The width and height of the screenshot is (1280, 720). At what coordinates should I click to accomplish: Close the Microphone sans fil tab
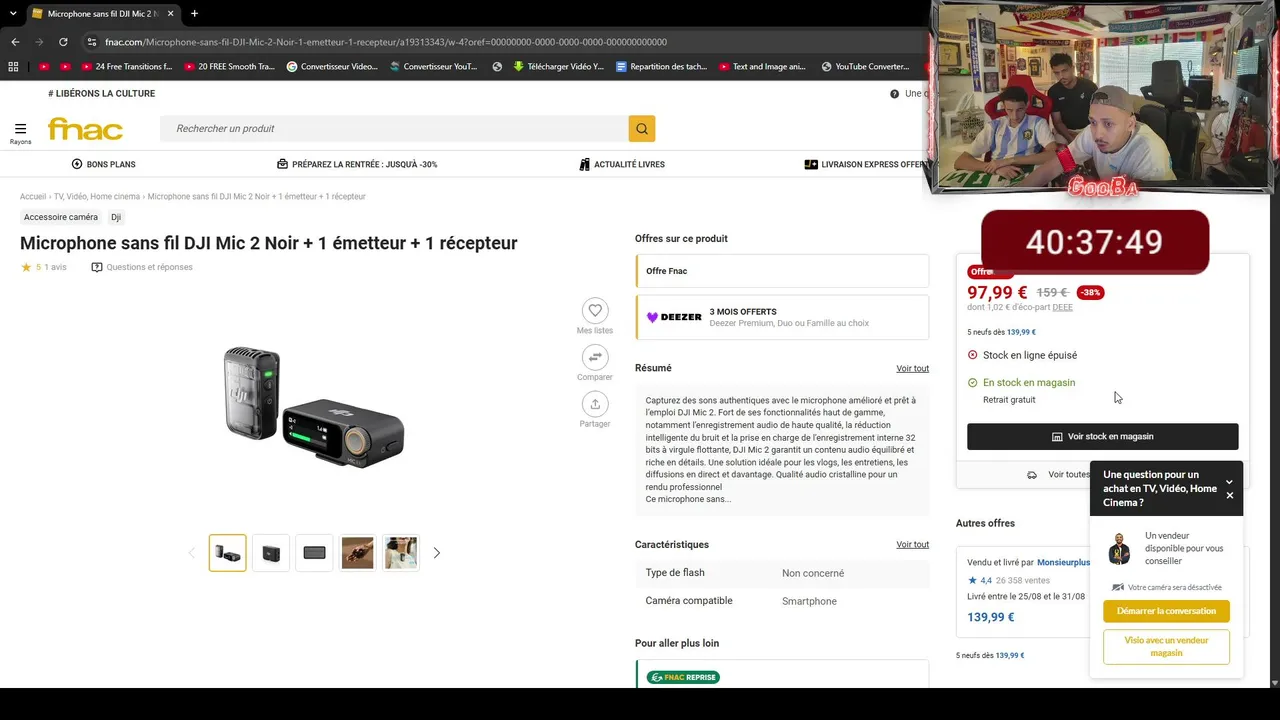click(169, 14)
